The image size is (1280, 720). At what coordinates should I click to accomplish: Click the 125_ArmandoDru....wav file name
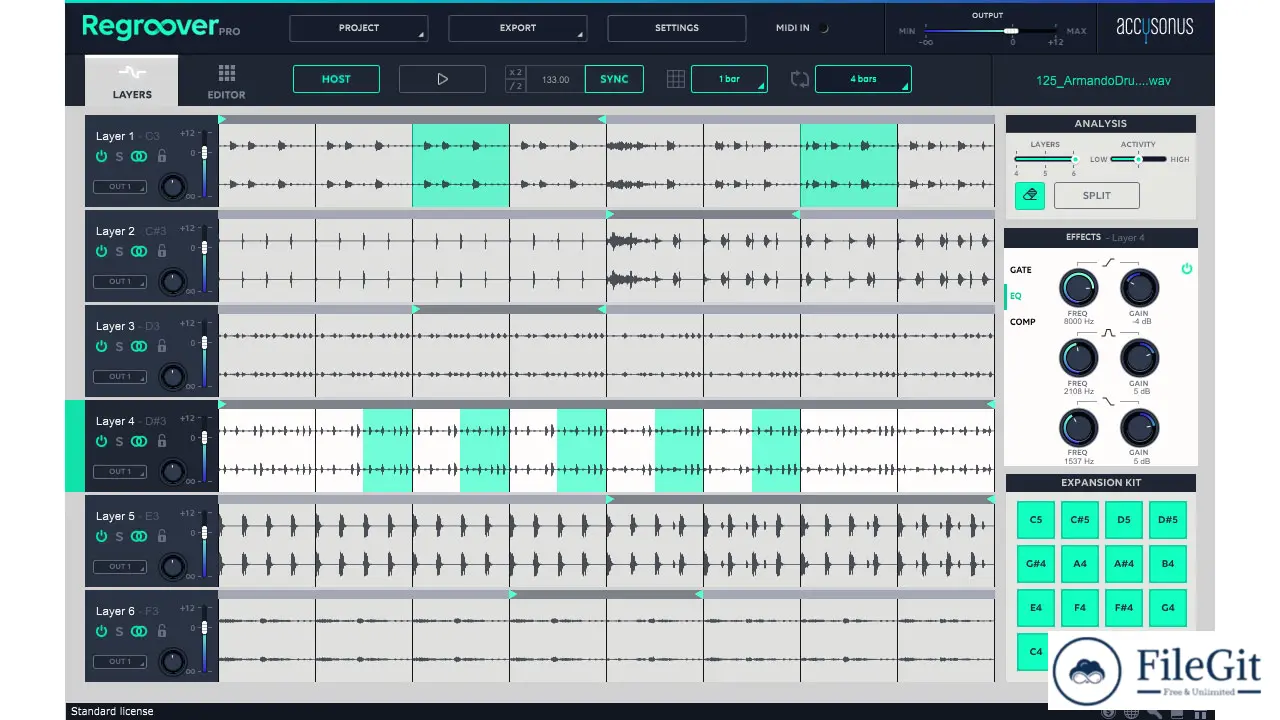coord(1103,80)
